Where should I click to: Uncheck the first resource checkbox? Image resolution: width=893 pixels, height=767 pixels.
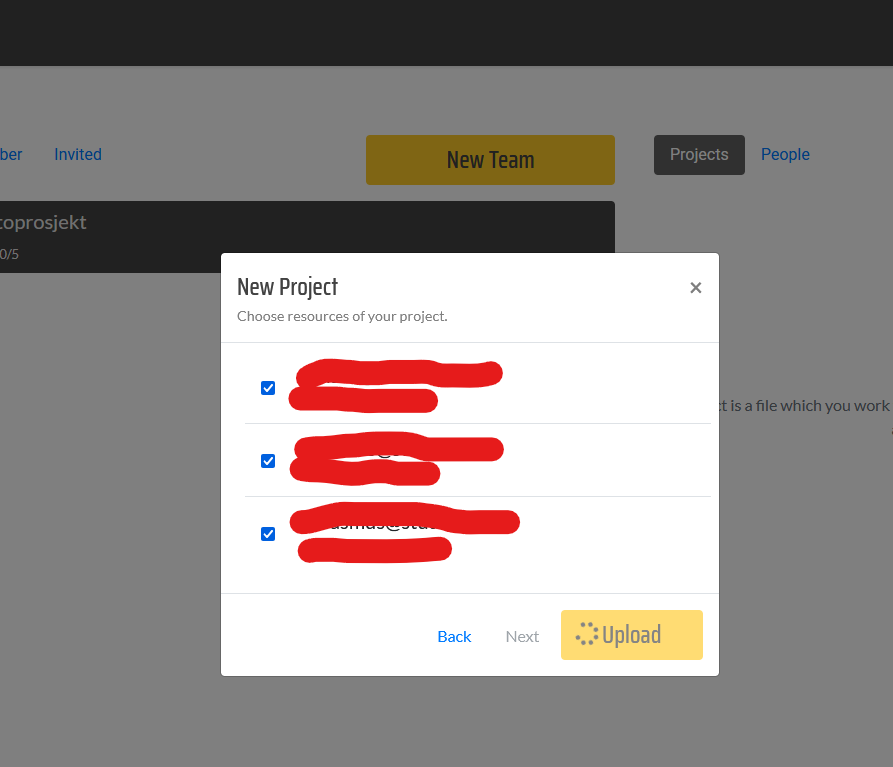(x=268, y=388)
